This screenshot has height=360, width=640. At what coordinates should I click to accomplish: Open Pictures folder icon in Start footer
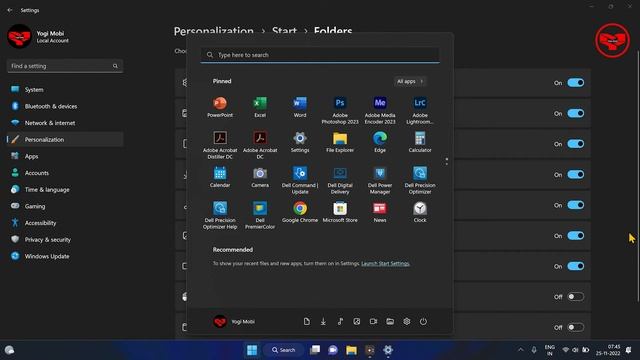(357, 322)
